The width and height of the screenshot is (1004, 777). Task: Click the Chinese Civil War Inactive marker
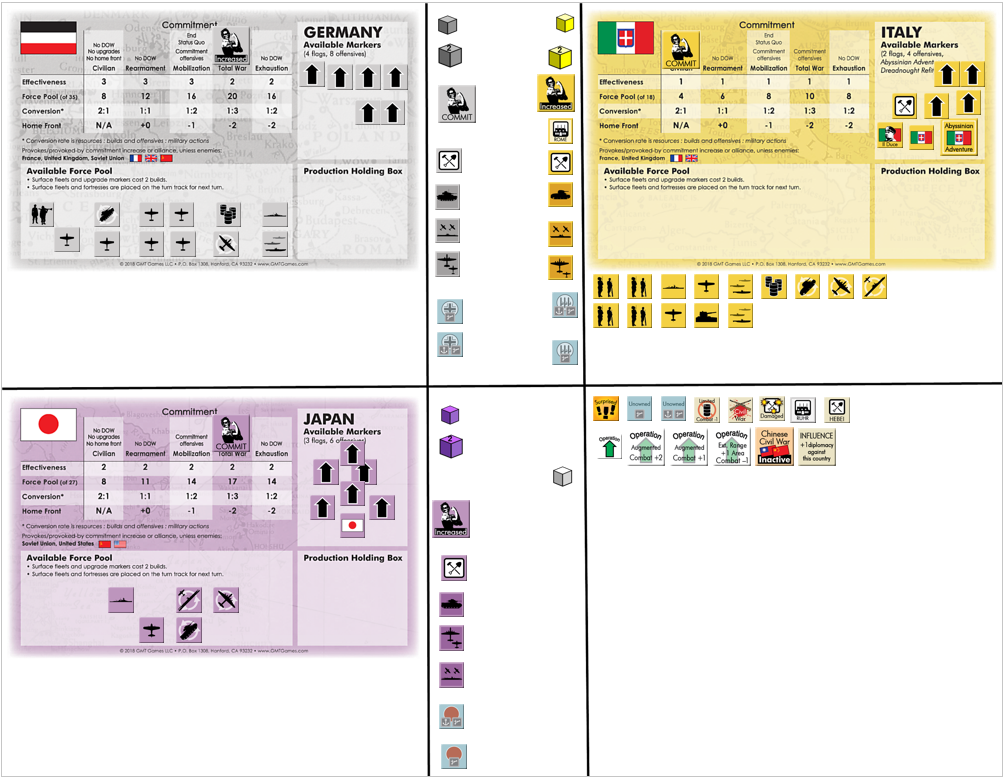tap(774, 447)
